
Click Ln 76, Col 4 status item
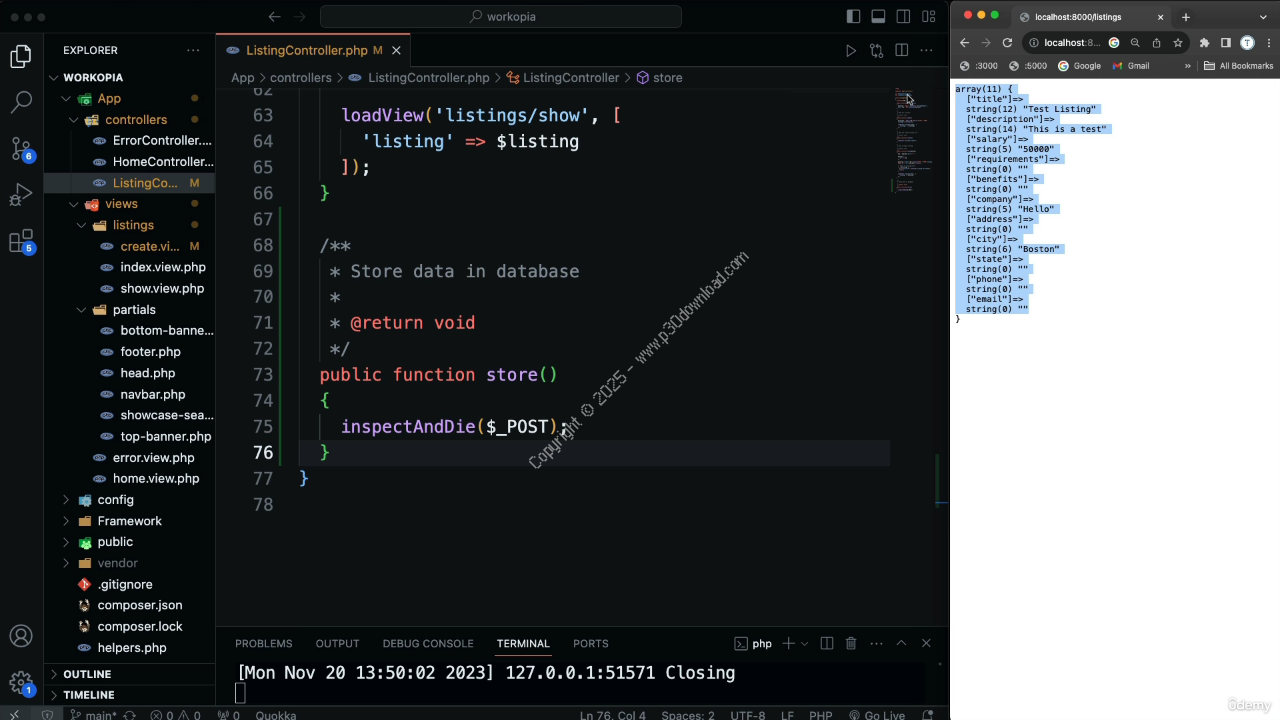point(613,714)
